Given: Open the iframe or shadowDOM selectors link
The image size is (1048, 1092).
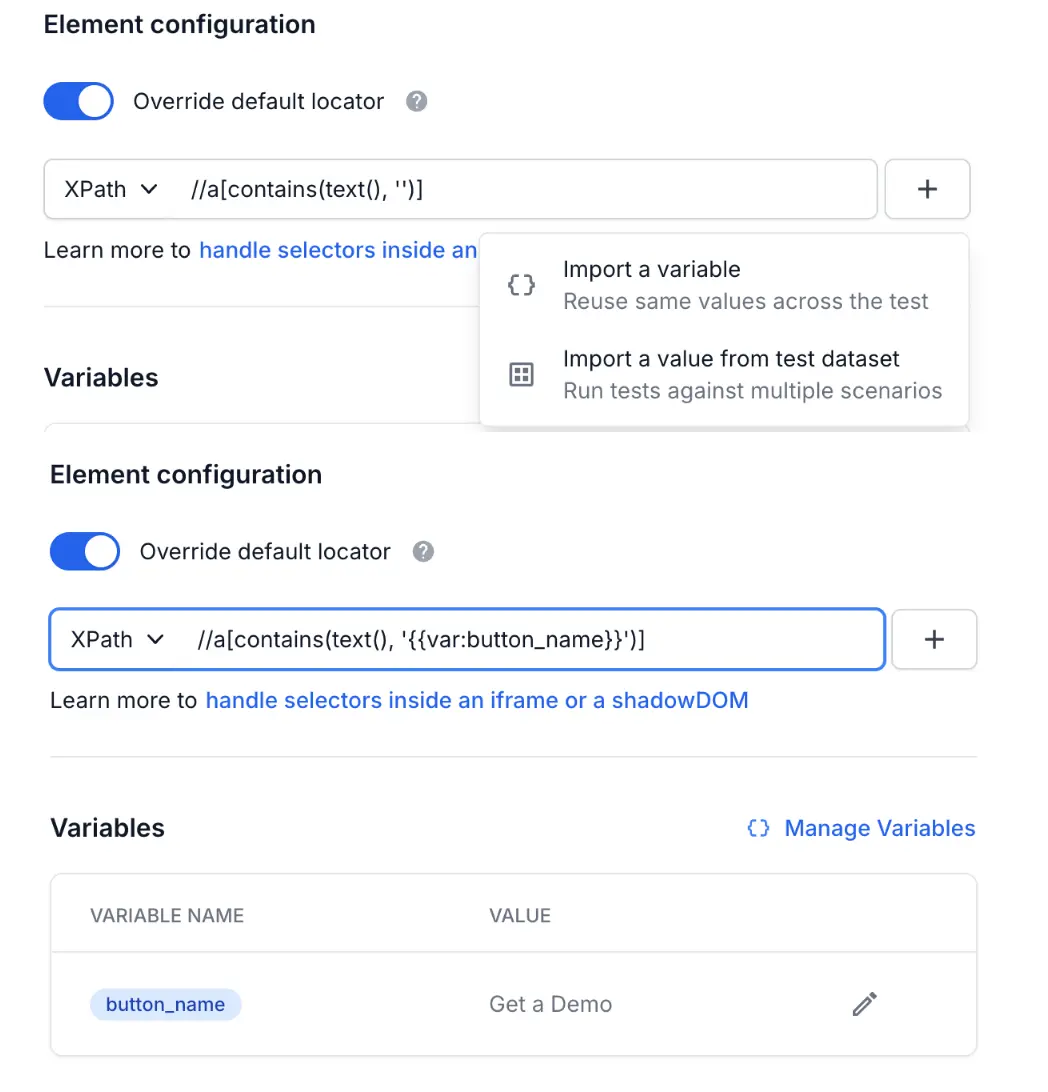Looking at the screenshot, I should (476, 700).
